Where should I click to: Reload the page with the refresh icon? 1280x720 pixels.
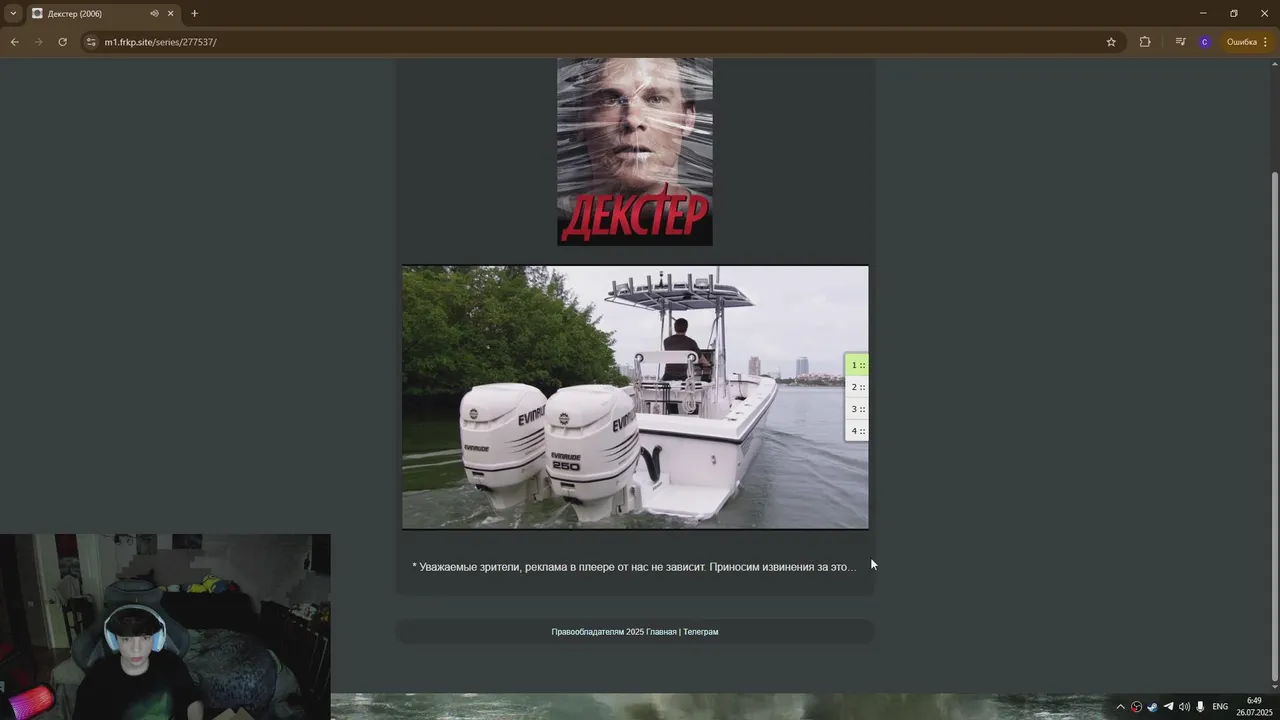(x=62, y=42)
